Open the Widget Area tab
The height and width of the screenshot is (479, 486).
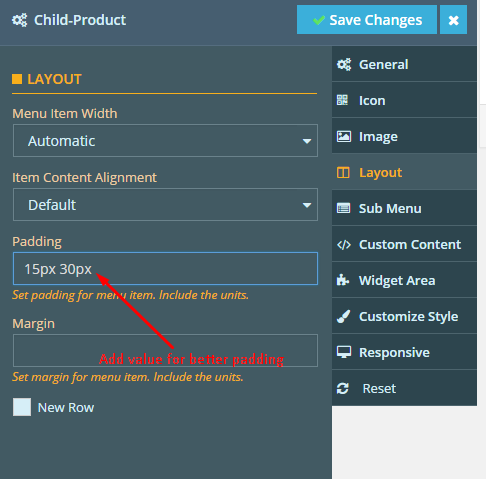pyautogui.click(x=404, y=280)
